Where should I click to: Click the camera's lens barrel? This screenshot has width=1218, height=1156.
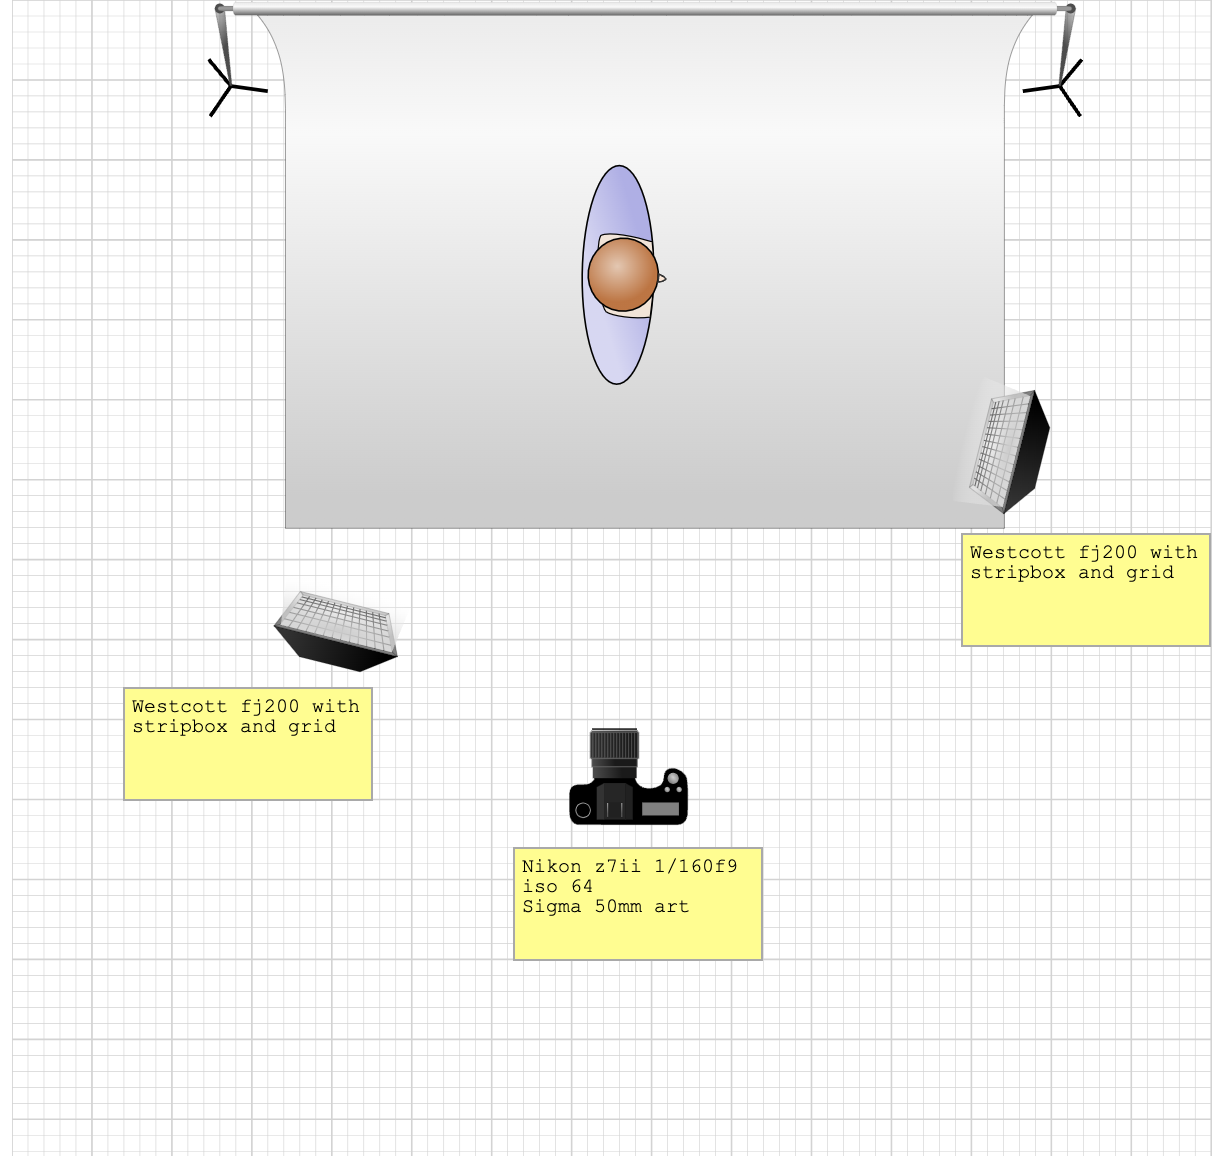(x=614, y=750)
